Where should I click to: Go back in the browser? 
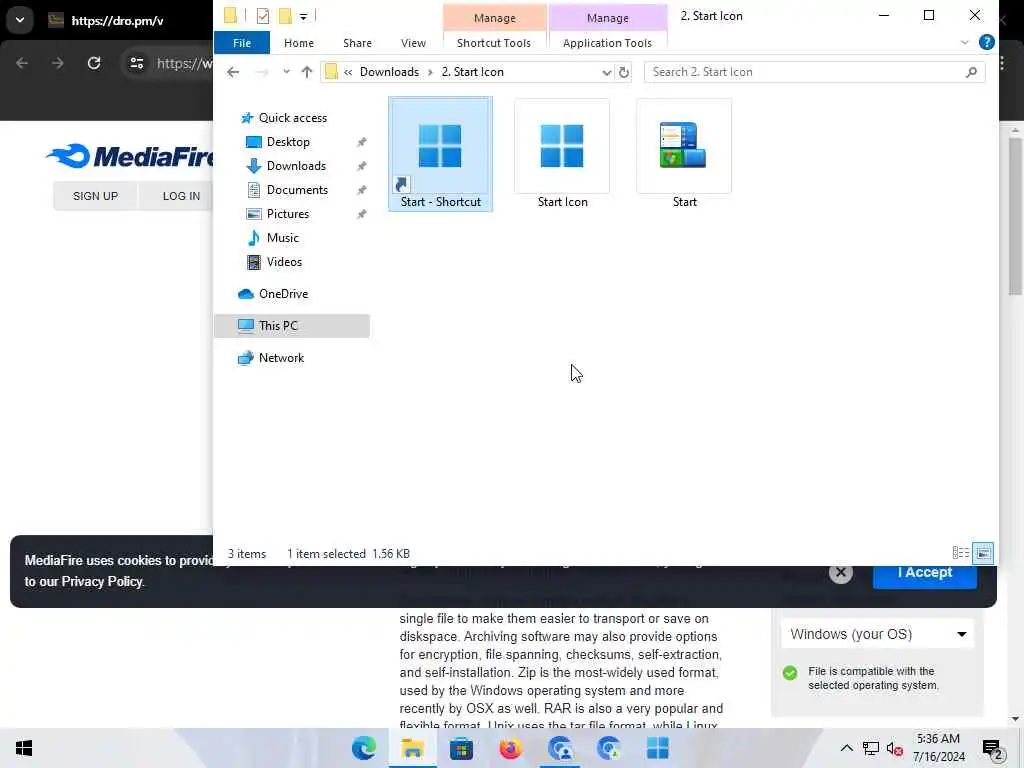[x=22, y=63]
